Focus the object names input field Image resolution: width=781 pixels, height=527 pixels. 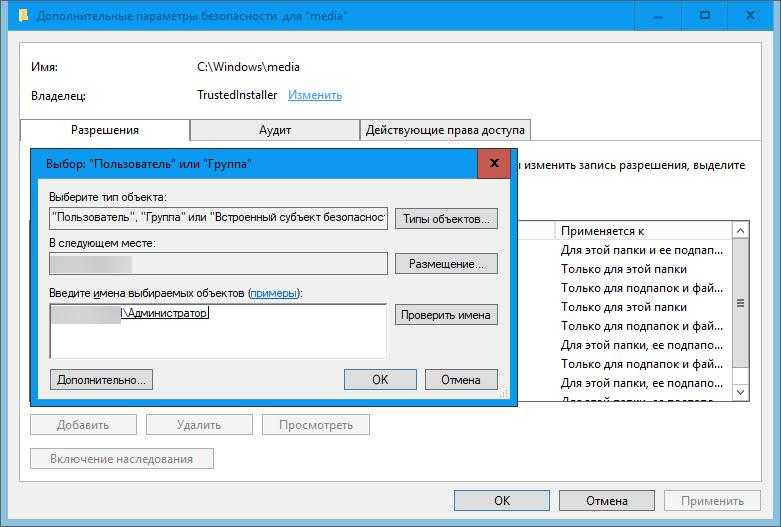point(218,331)
